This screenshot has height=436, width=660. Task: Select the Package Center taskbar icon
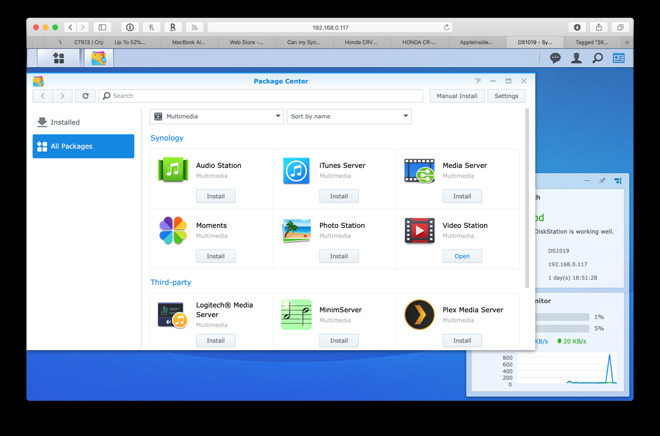coord(98,58)
